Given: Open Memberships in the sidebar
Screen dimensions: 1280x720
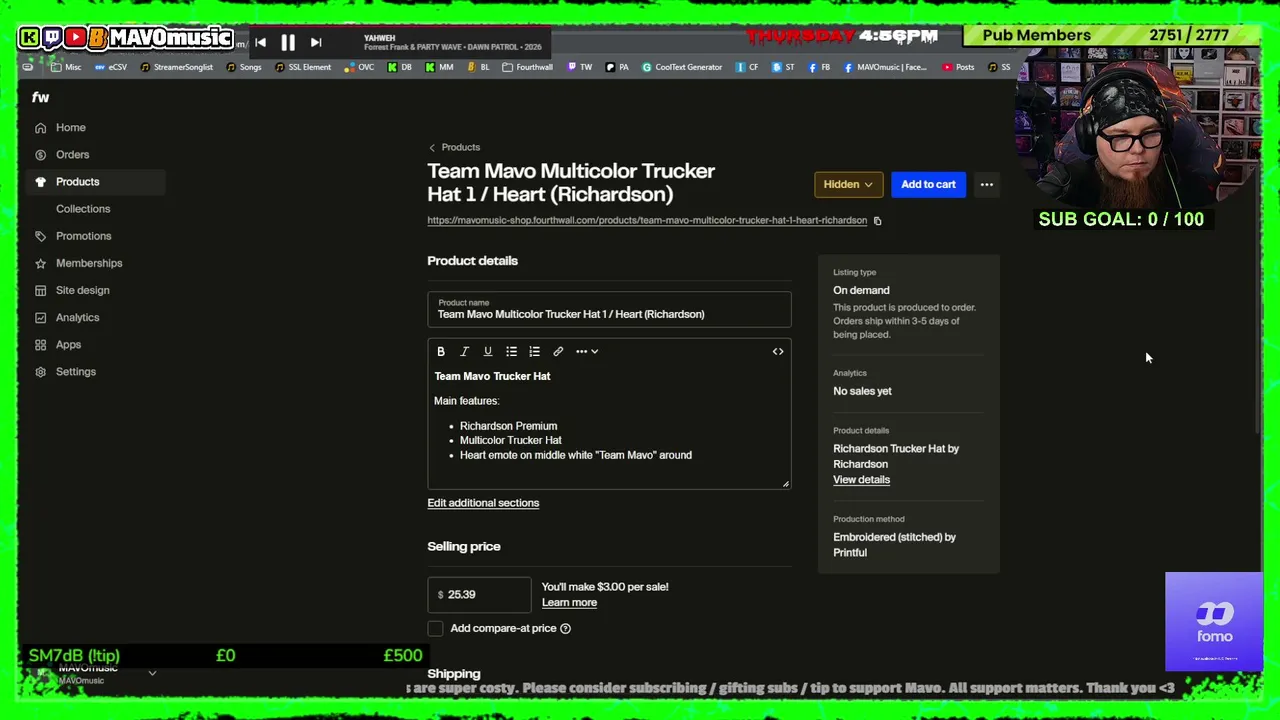Looking at the screenshot, I should pos(89,263).
